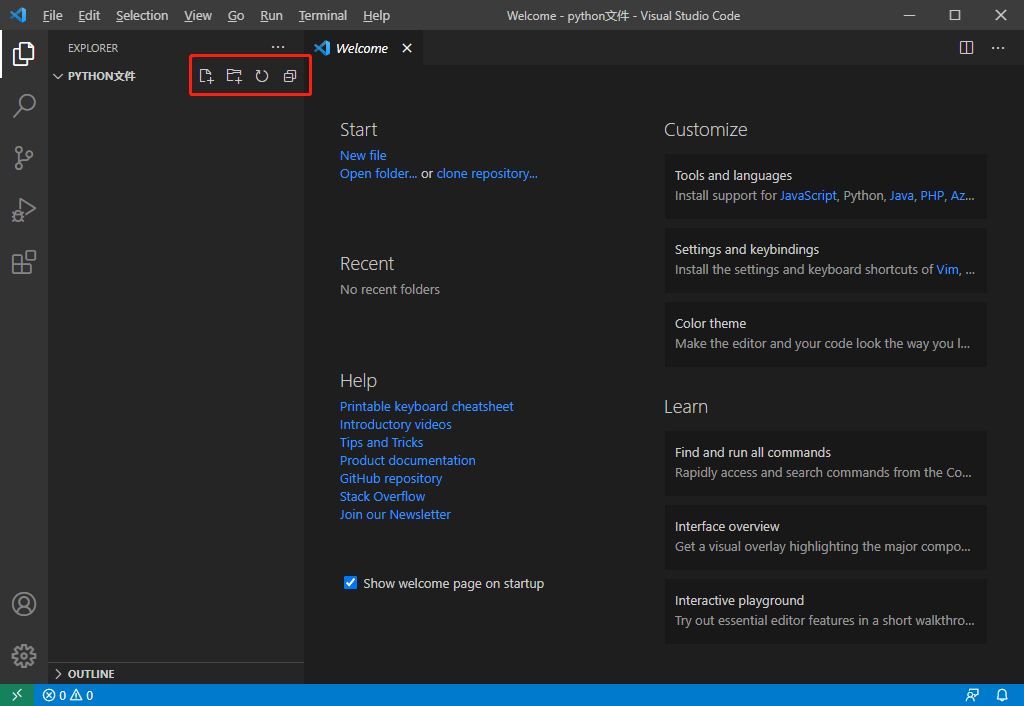
Task: Open feedback icon in status bar
Action: click(972, 696)
